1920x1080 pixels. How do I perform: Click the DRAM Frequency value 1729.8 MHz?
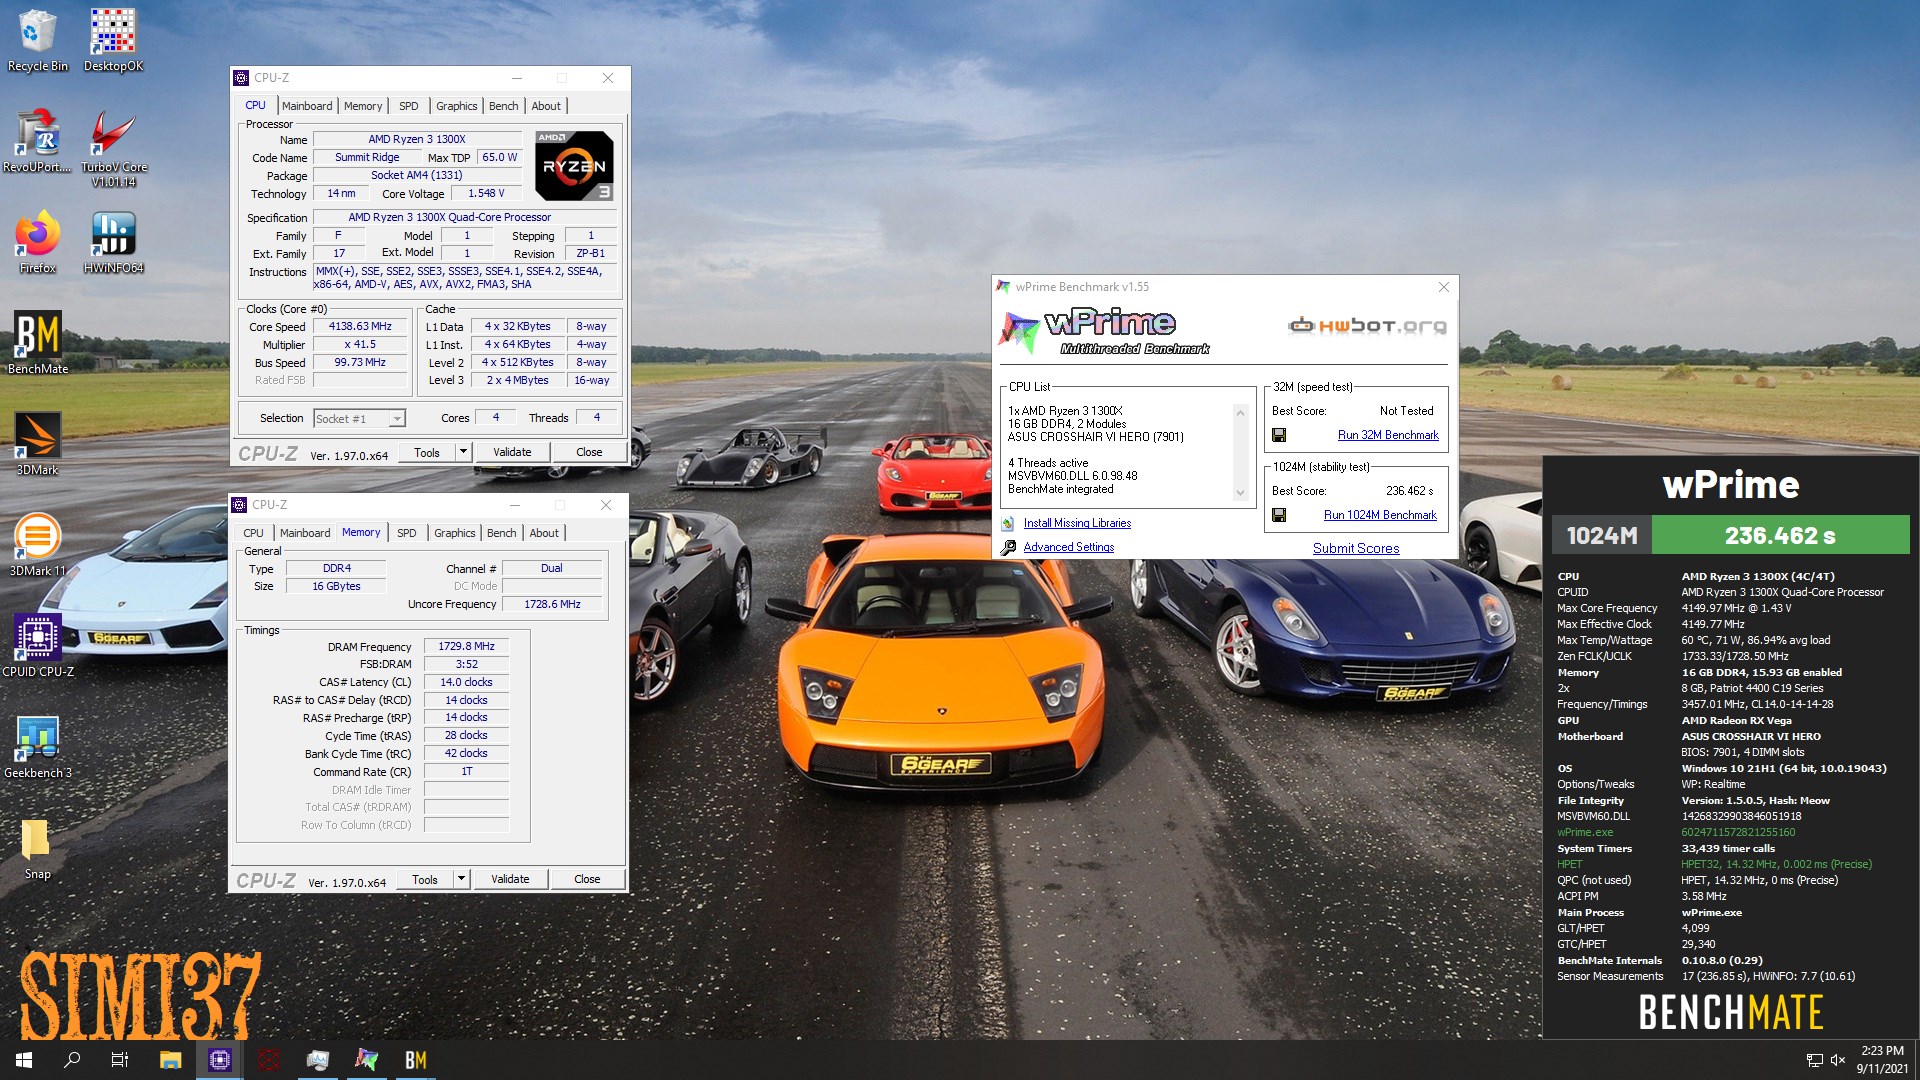[466, 646]
